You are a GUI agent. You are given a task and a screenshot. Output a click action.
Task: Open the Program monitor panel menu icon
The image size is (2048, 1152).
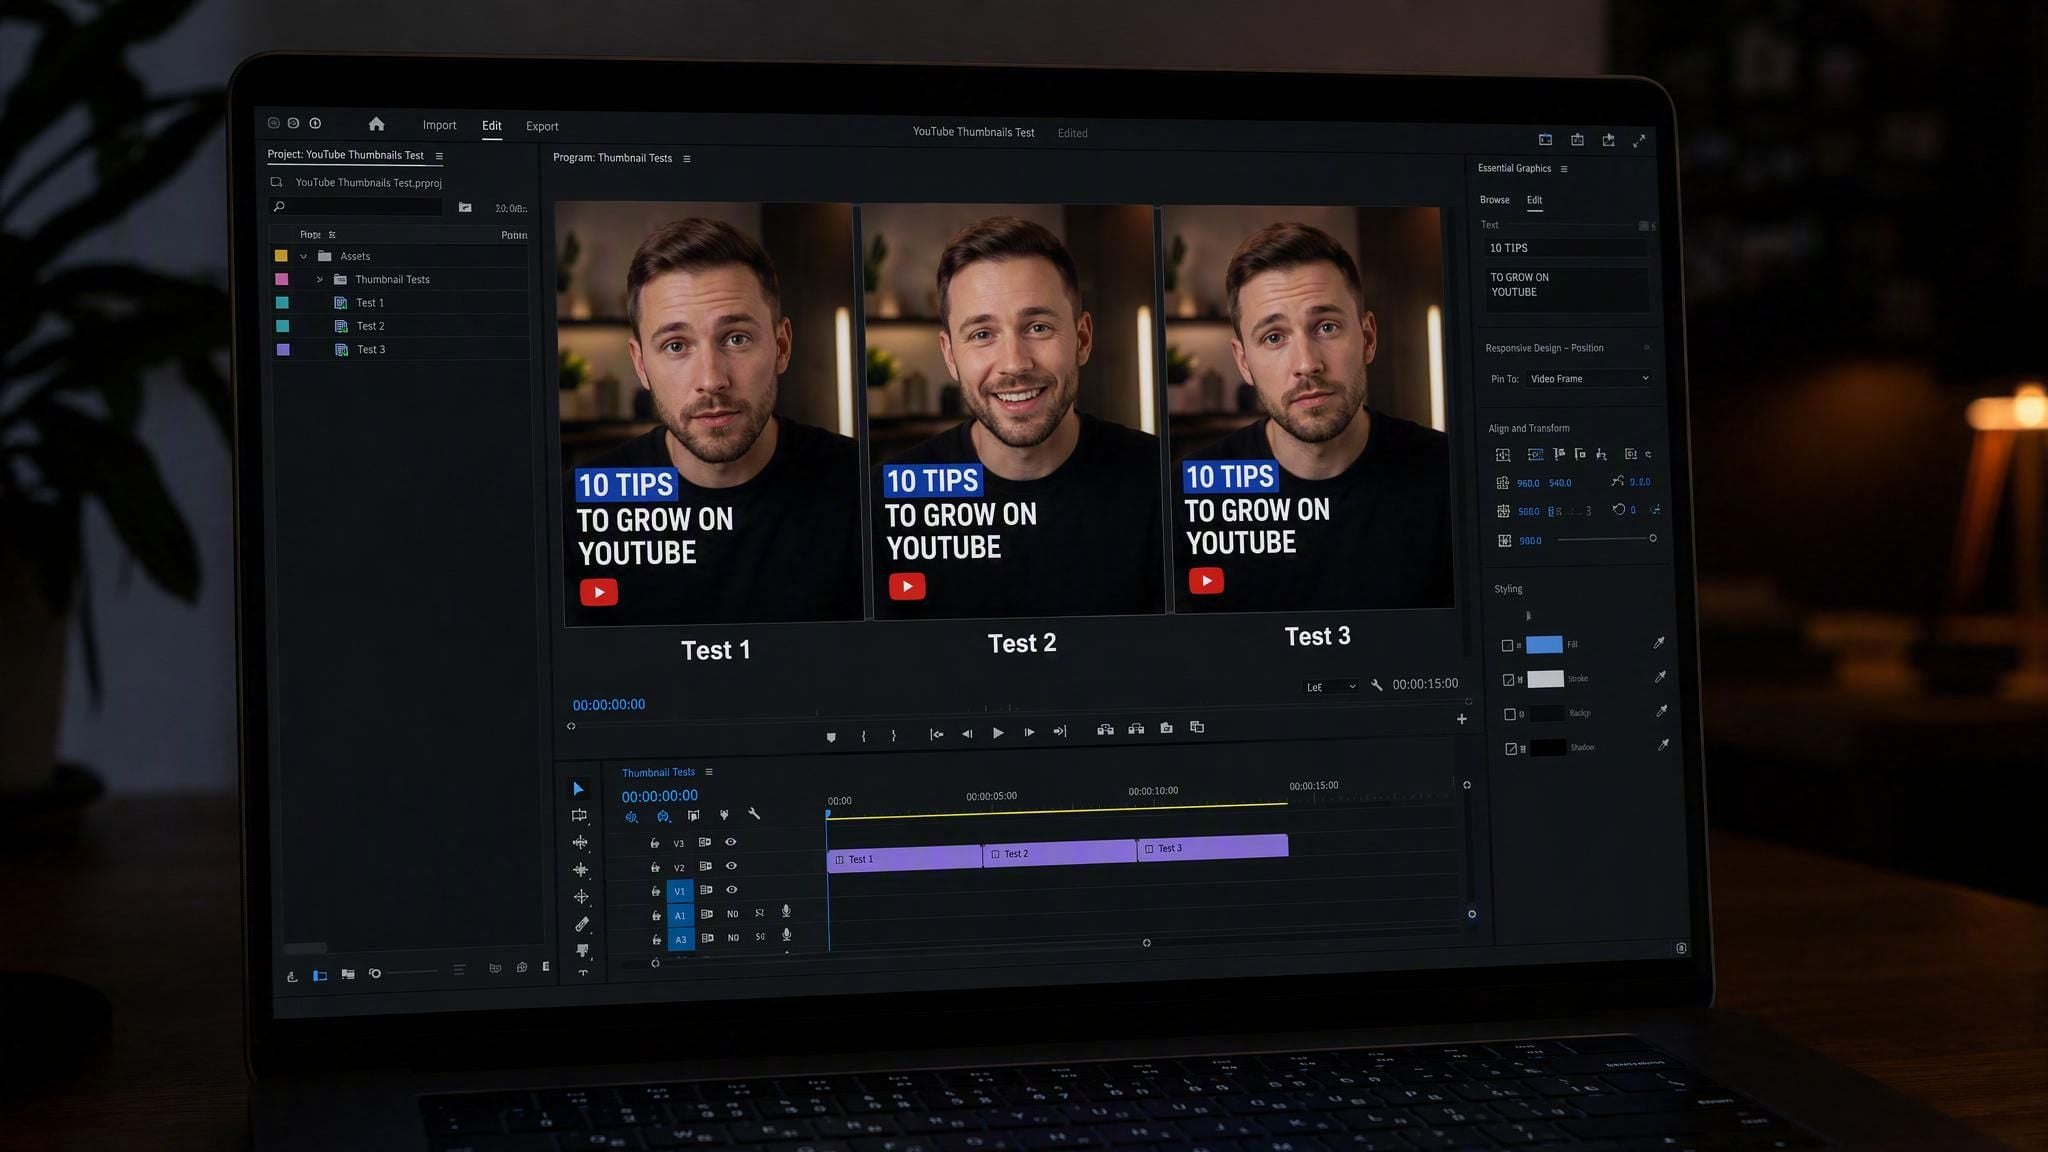687,158
